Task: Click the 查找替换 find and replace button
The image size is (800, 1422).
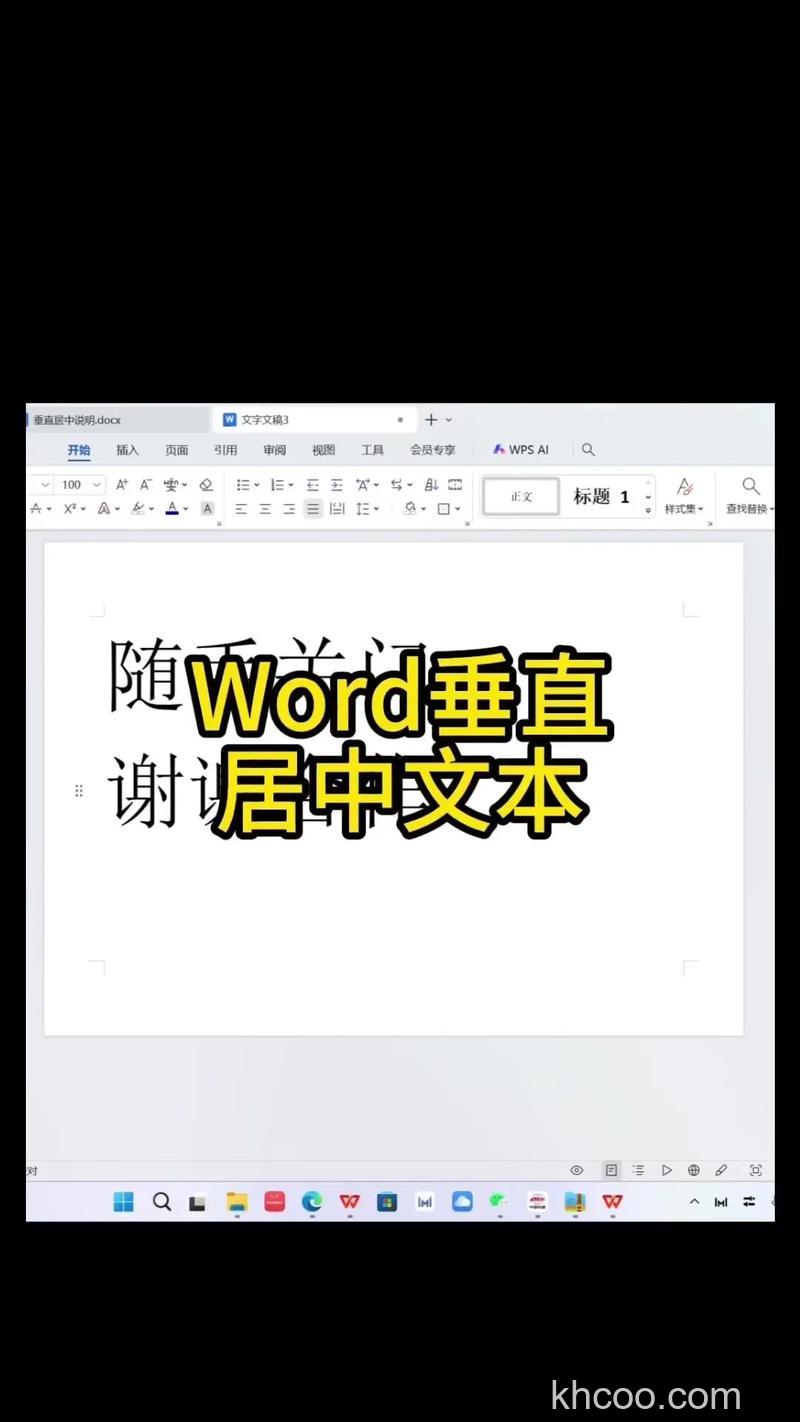Action: [x=750, y=496]
